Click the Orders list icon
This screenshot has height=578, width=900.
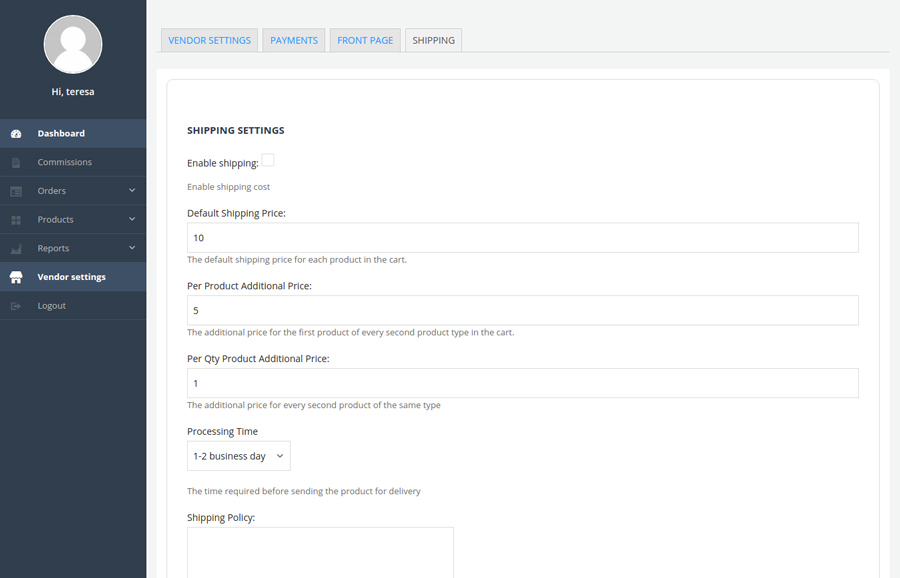tap(16, 191)
